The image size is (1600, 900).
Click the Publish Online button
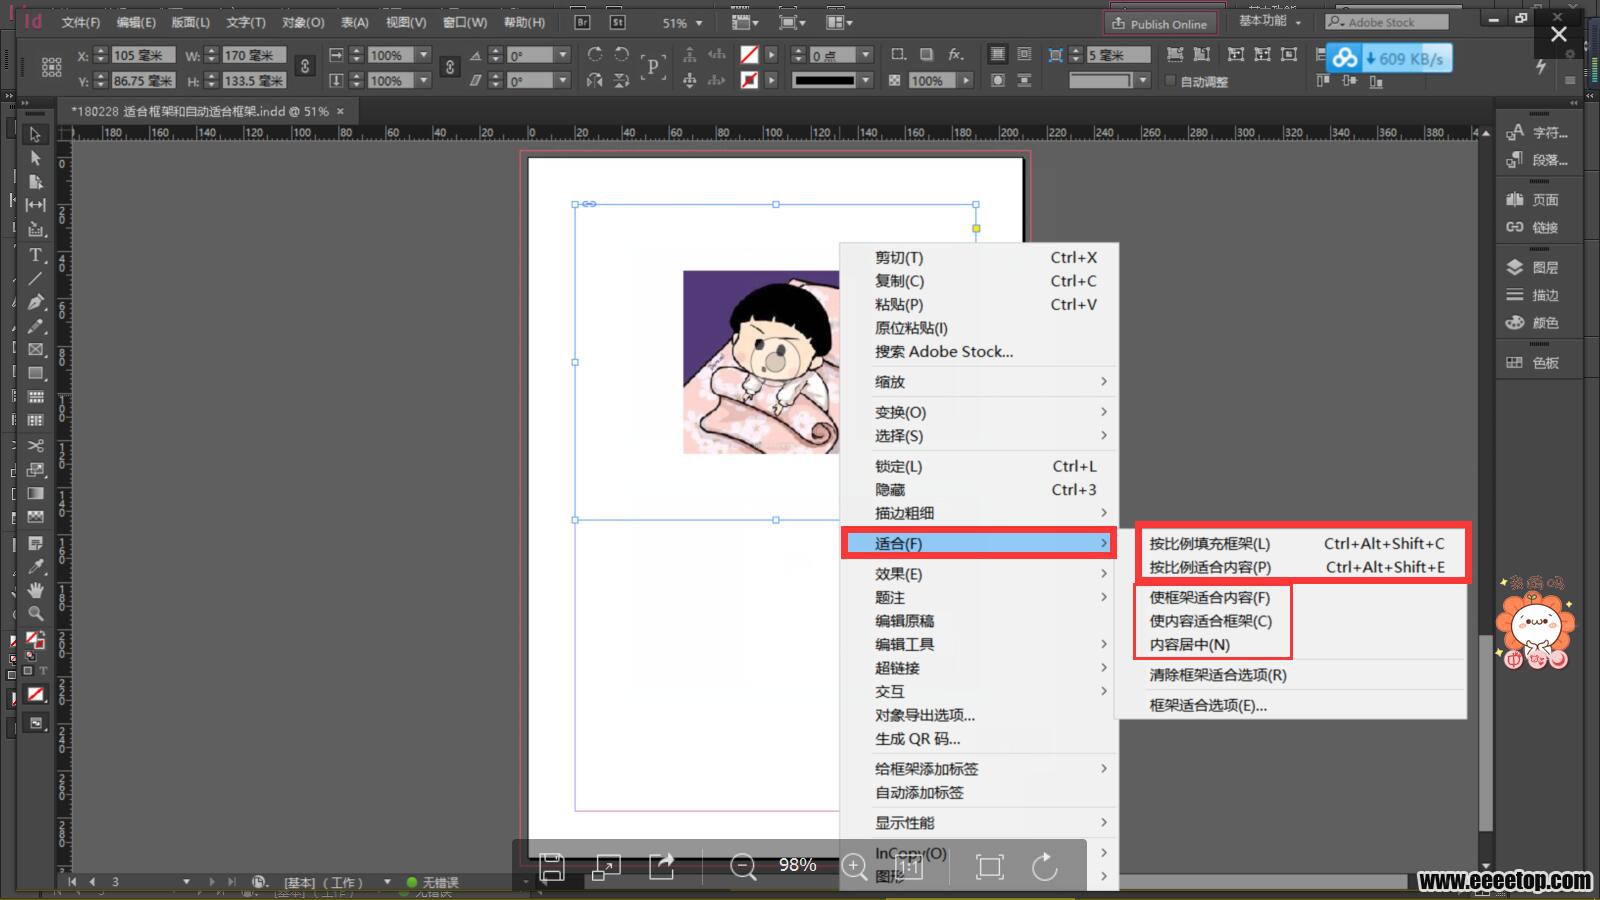tap(1160, 23)
